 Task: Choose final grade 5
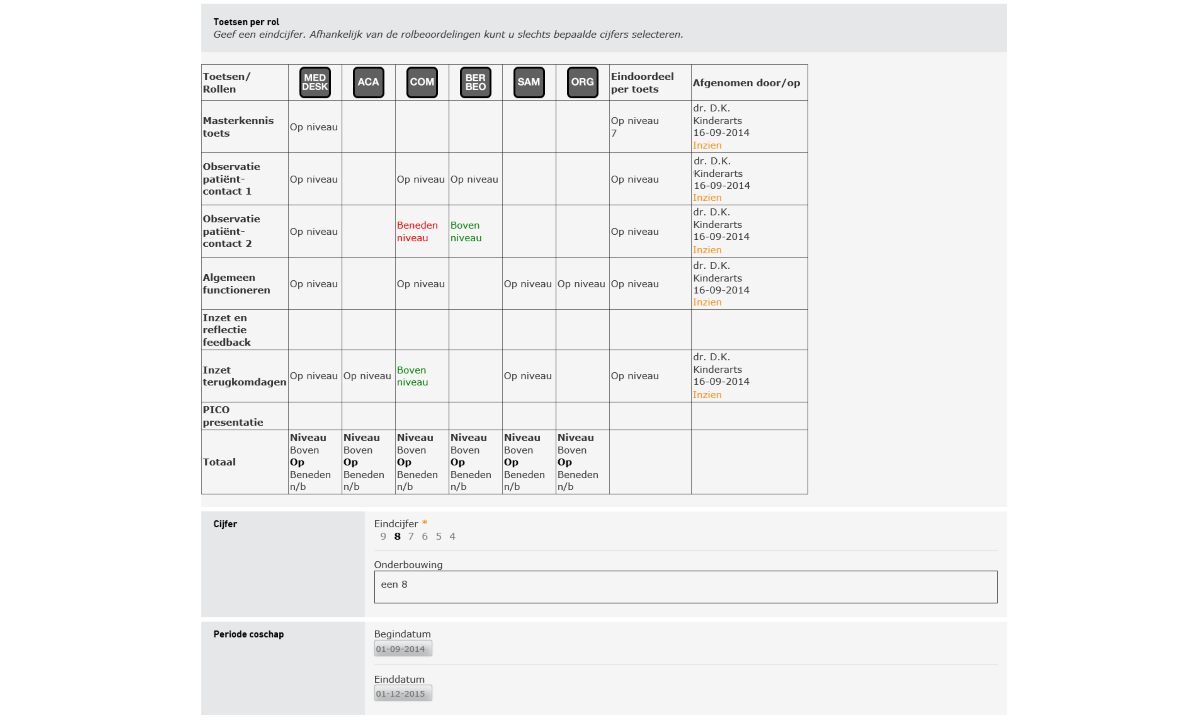click(438, 537)
